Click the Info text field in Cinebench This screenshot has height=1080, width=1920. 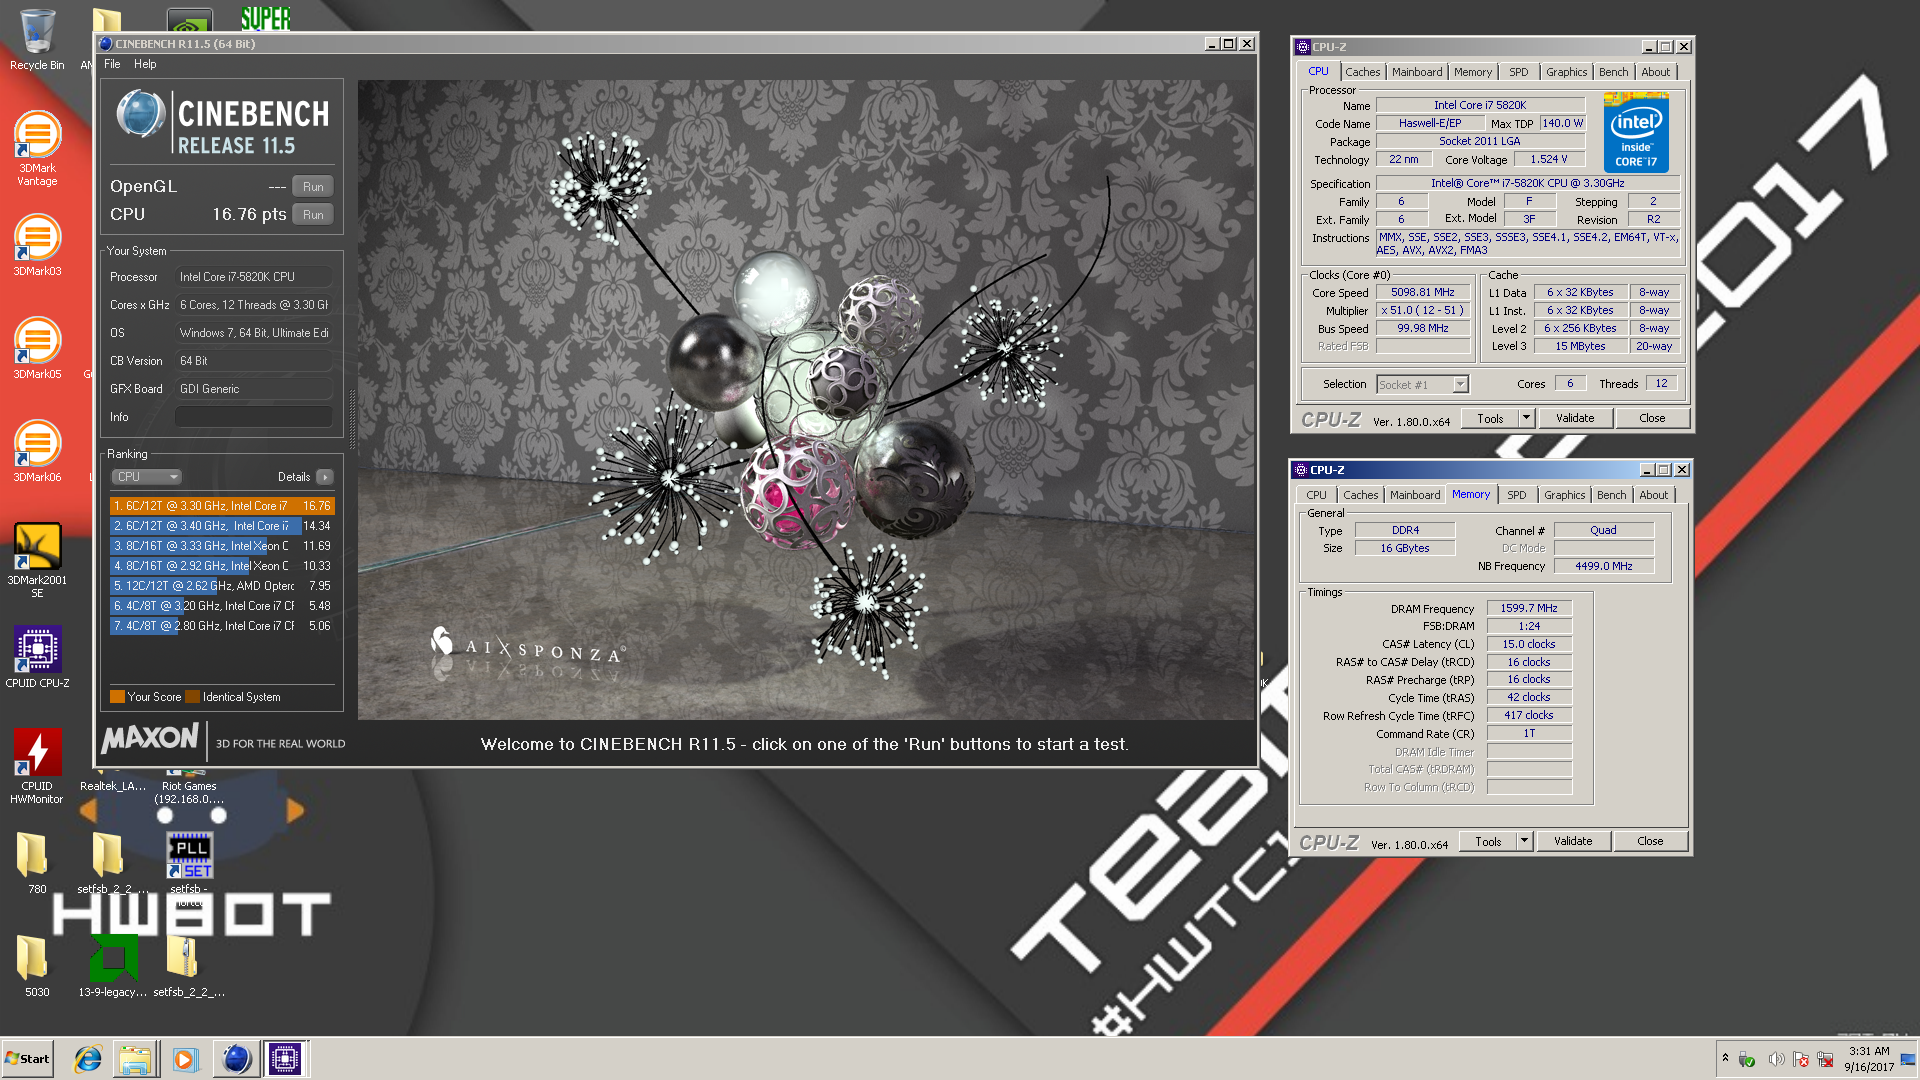[x=254, y=417]
